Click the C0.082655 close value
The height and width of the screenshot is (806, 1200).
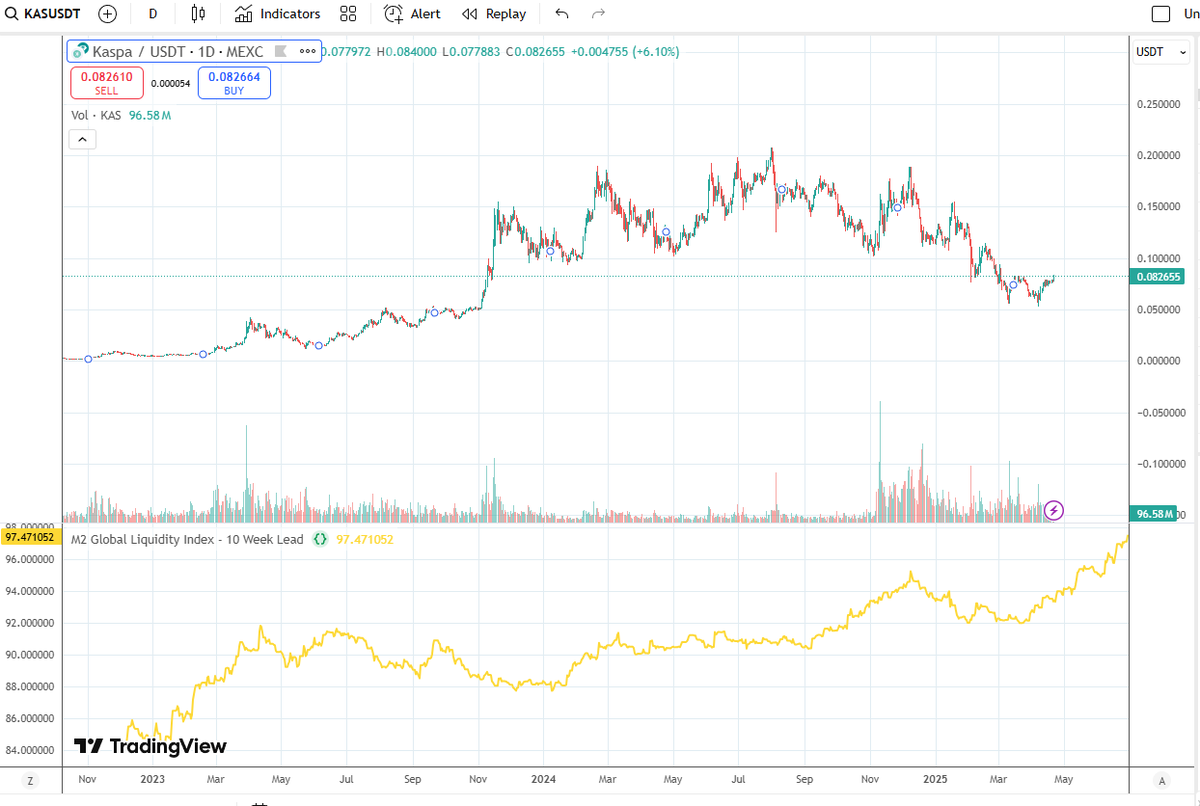click(x=535, y=52)
